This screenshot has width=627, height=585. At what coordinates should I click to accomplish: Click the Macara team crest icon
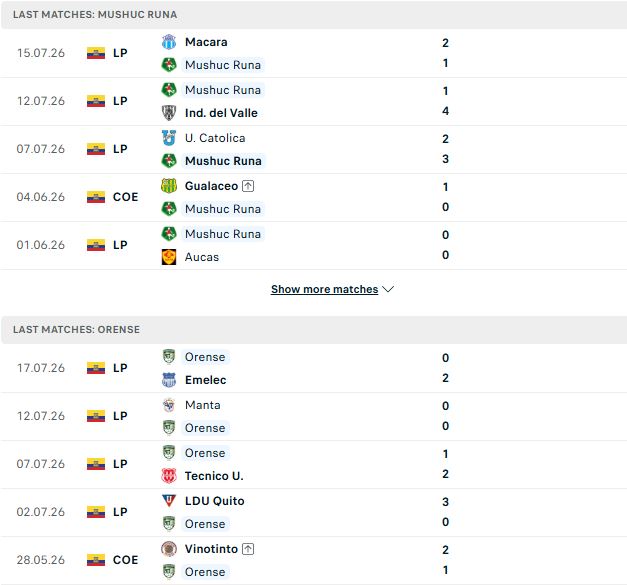(x=169, y=42)
